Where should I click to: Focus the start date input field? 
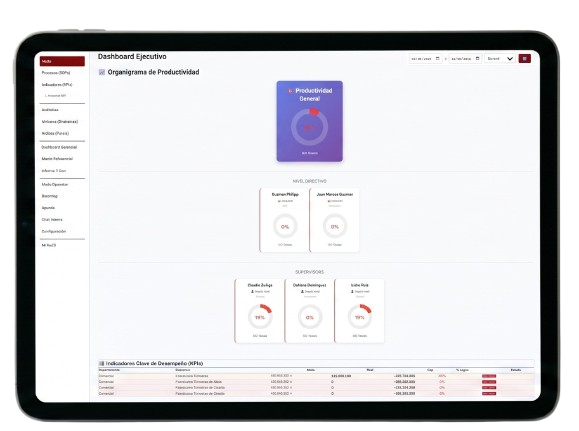click(425, 58)
